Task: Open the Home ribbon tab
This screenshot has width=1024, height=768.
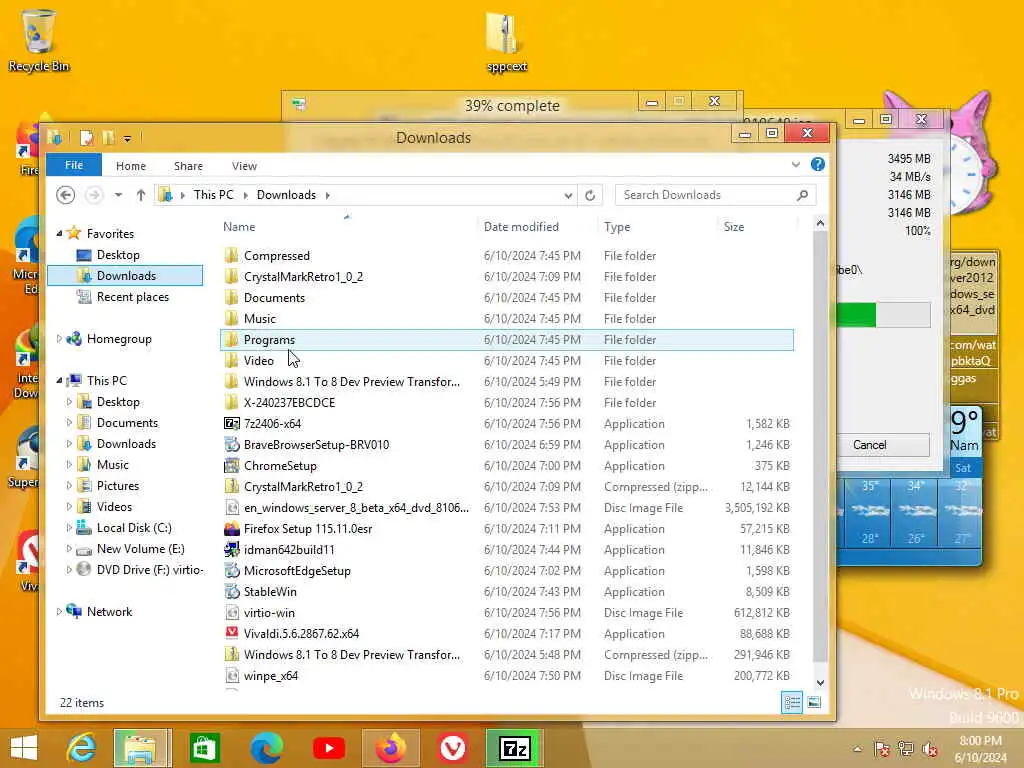Action: point(131,166)
